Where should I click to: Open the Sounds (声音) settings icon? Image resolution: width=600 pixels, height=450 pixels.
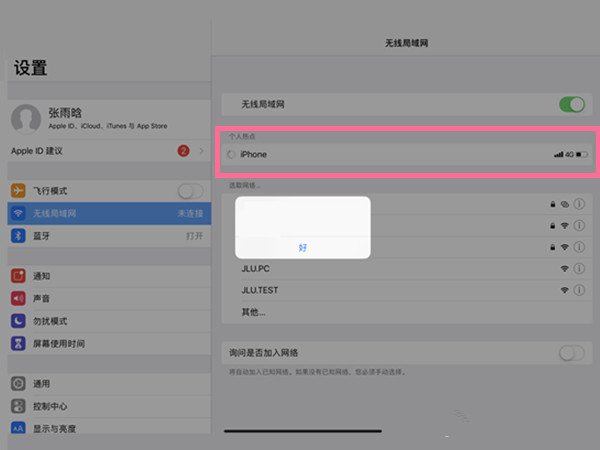[18, 297]
